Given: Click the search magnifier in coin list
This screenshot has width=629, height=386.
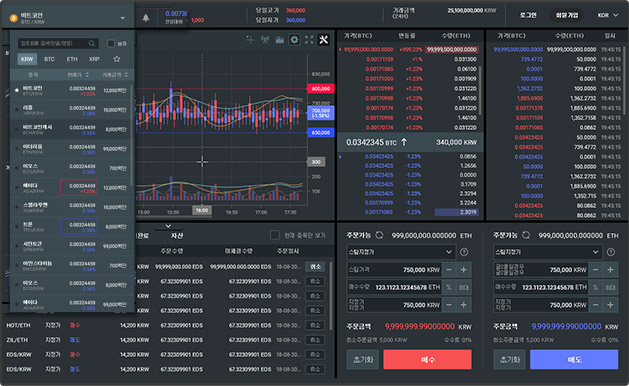Looking at the screenshot, I should tap(92, 43).
